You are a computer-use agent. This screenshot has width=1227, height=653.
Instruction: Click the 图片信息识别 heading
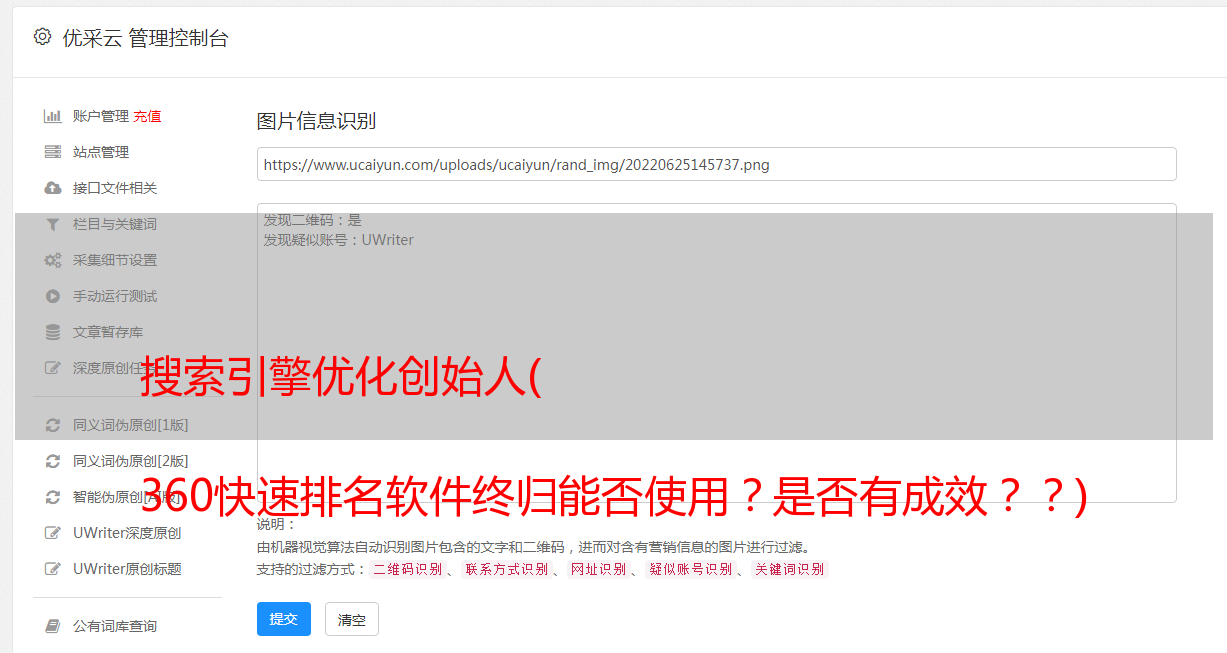[316, 121]
